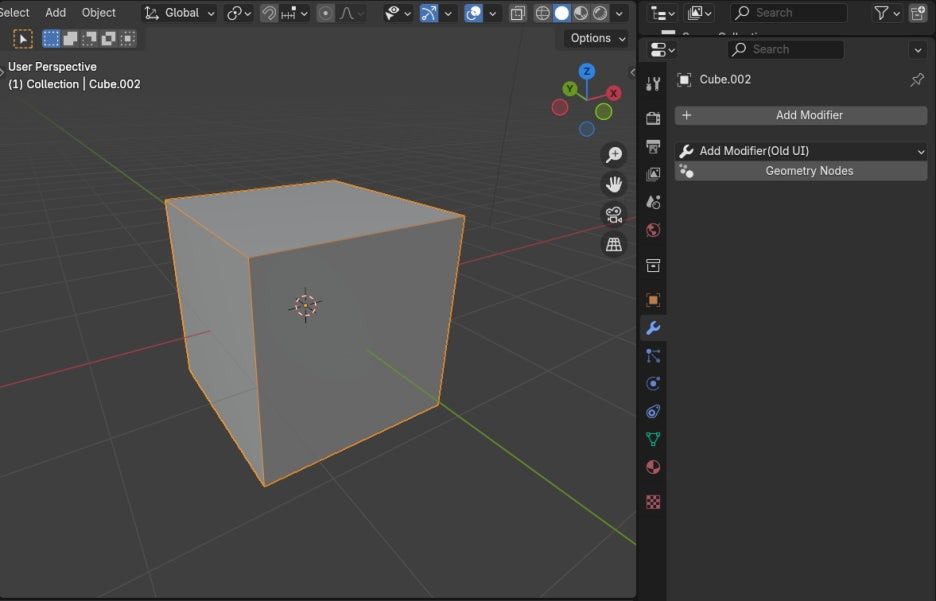This screenshot has height=601, width=936.
Task: Open the World properties tab
Action: pyautogui.click(x=653, y=230)
